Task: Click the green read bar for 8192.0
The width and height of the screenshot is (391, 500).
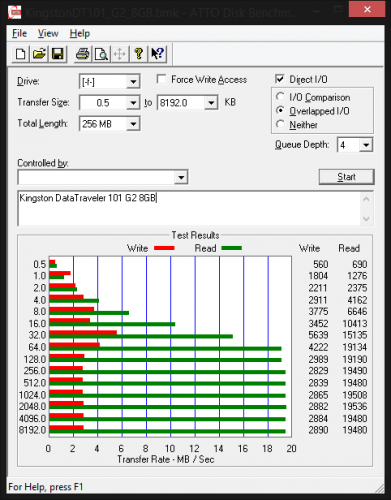Action: [x=167, y=431]
